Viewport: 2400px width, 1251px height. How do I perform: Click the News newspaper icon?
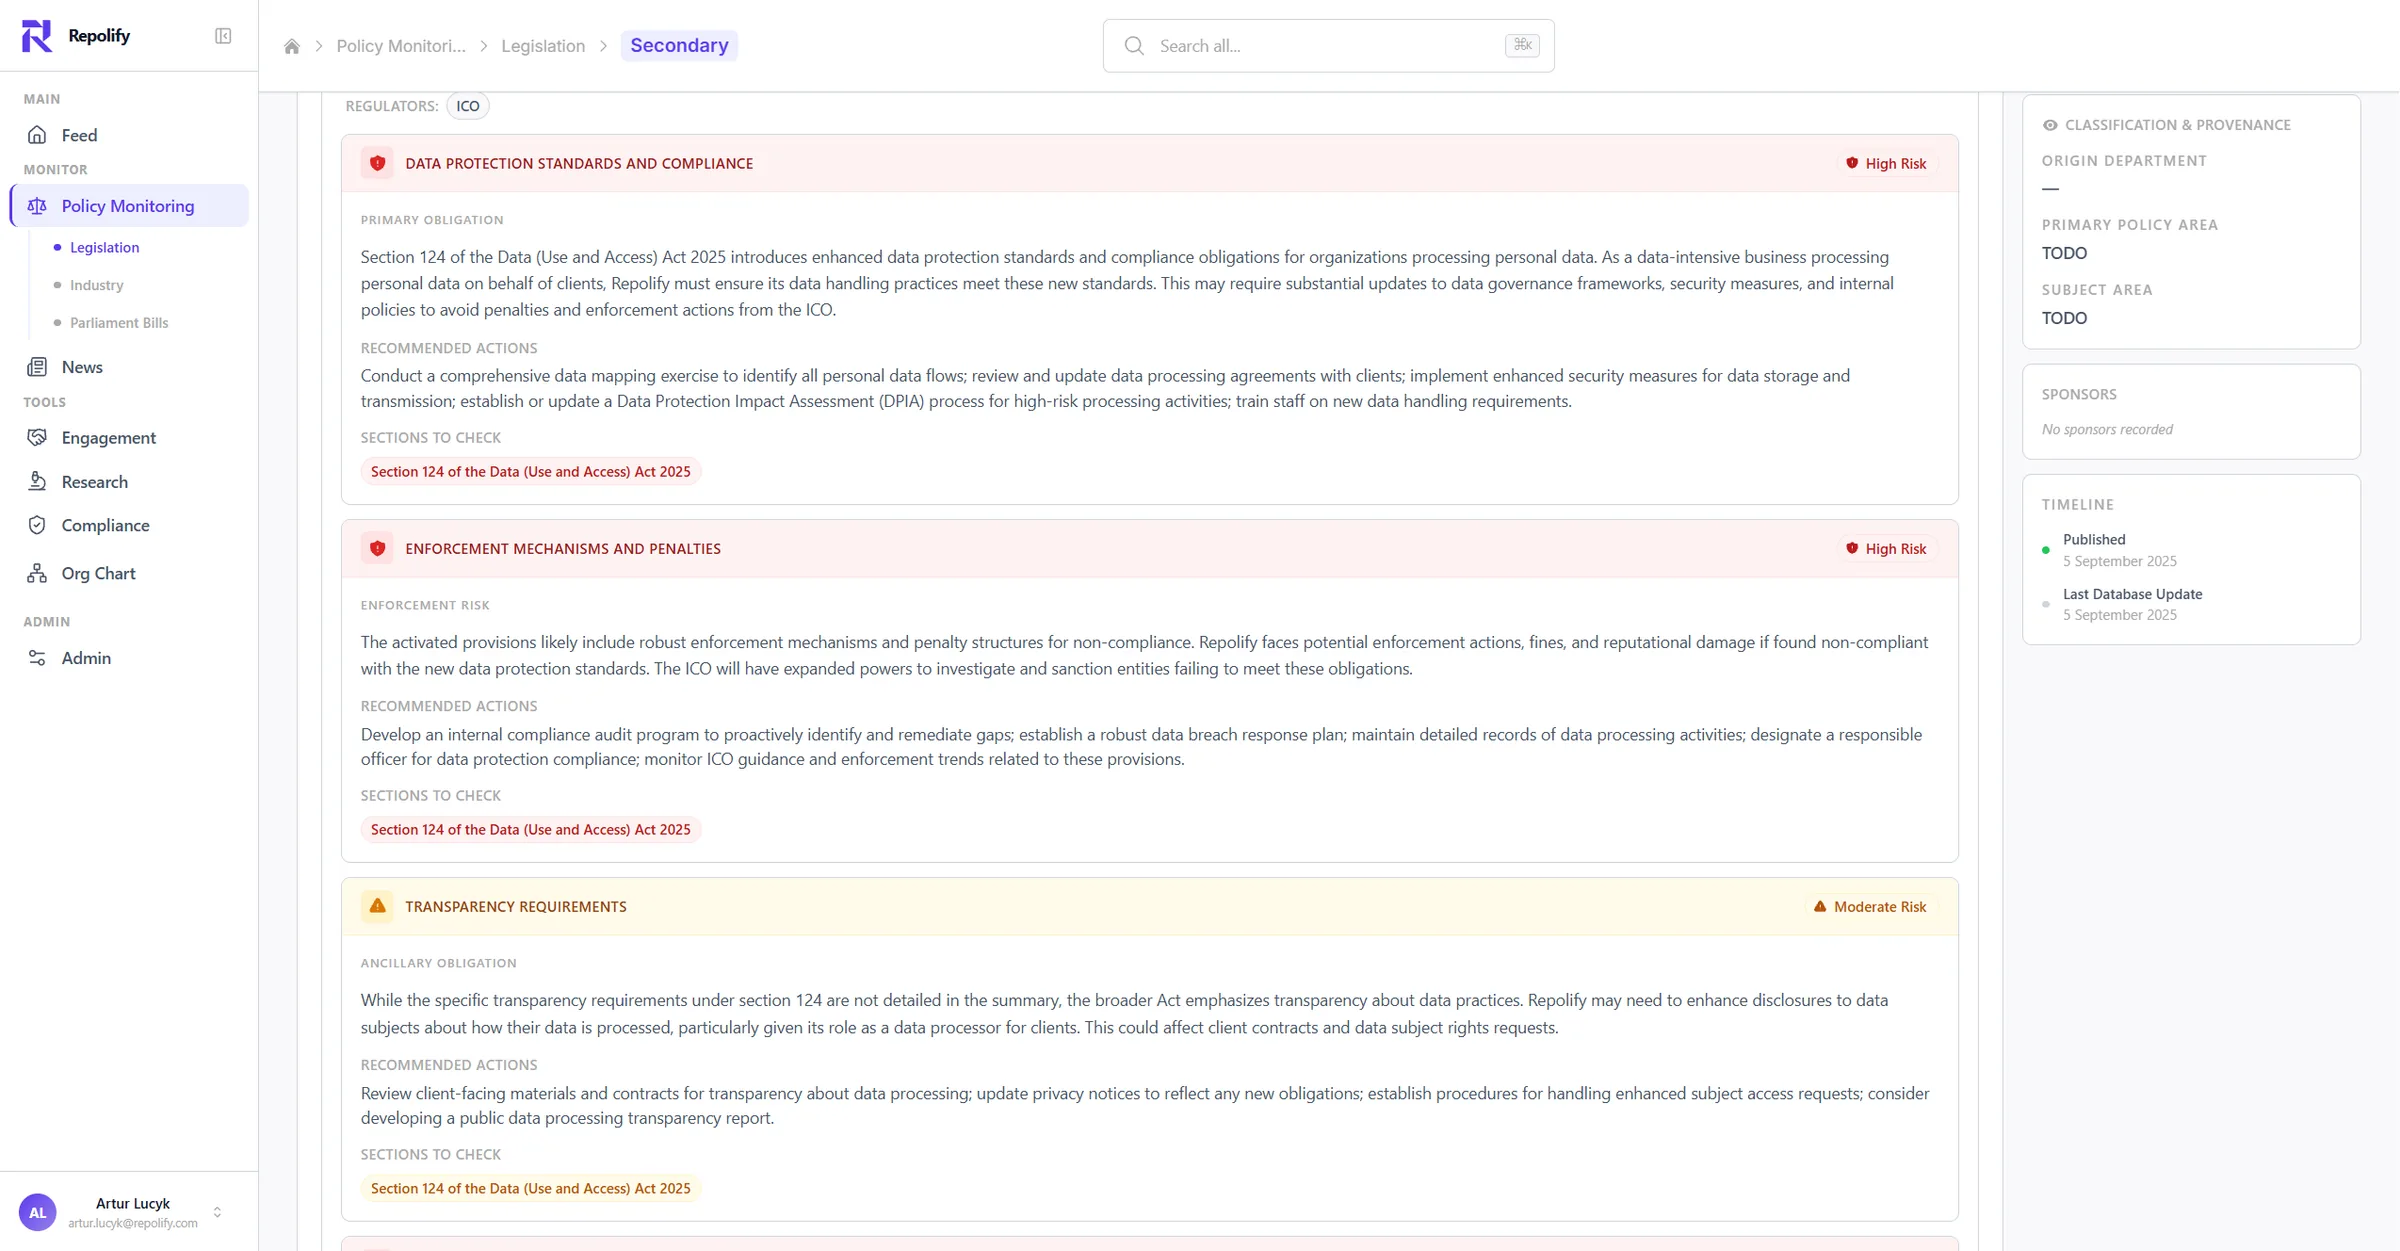point(37,367)
